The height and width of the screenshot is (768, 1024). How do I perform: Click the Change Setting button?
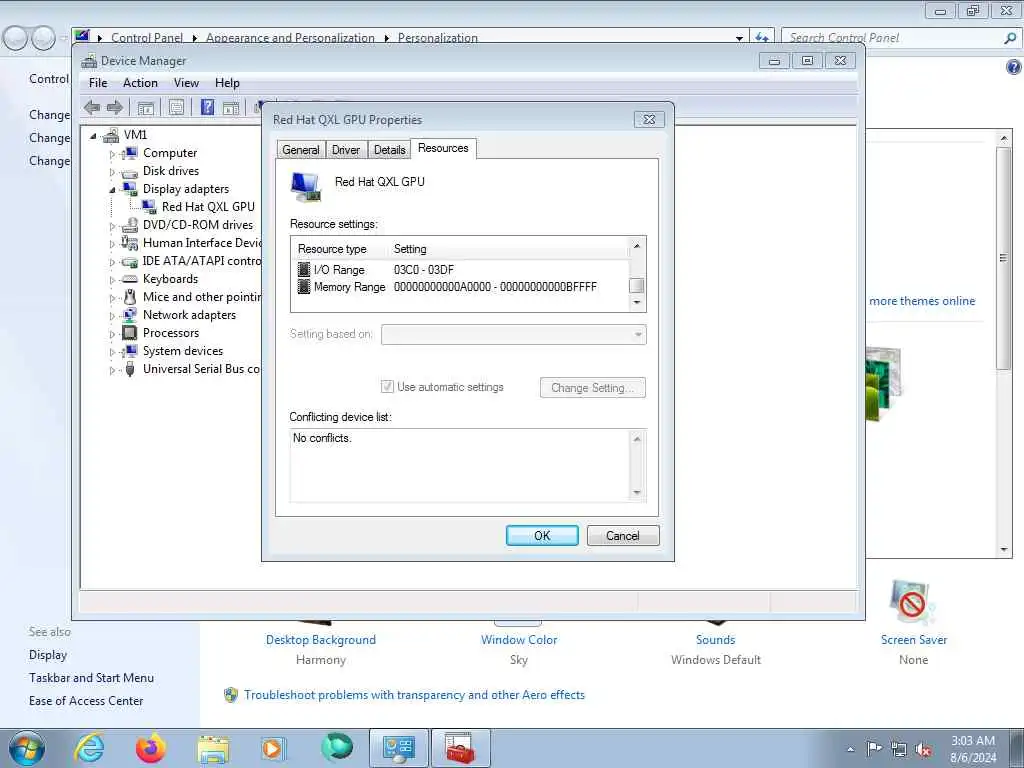click(592, 387)
